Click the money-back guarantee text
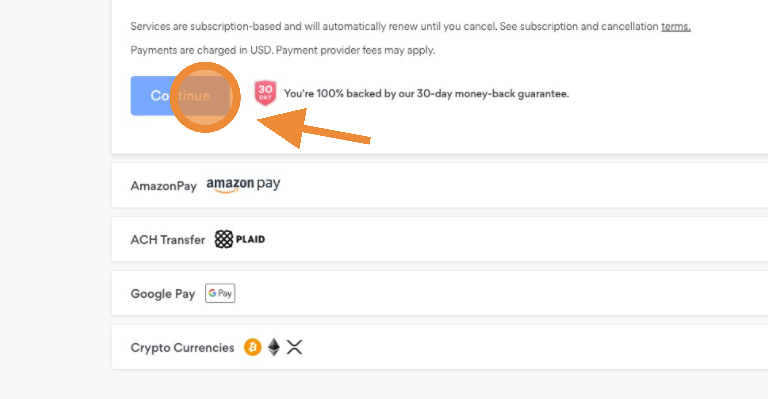The height and width of the screenshot is (399, 768). [x=426, y=94]
